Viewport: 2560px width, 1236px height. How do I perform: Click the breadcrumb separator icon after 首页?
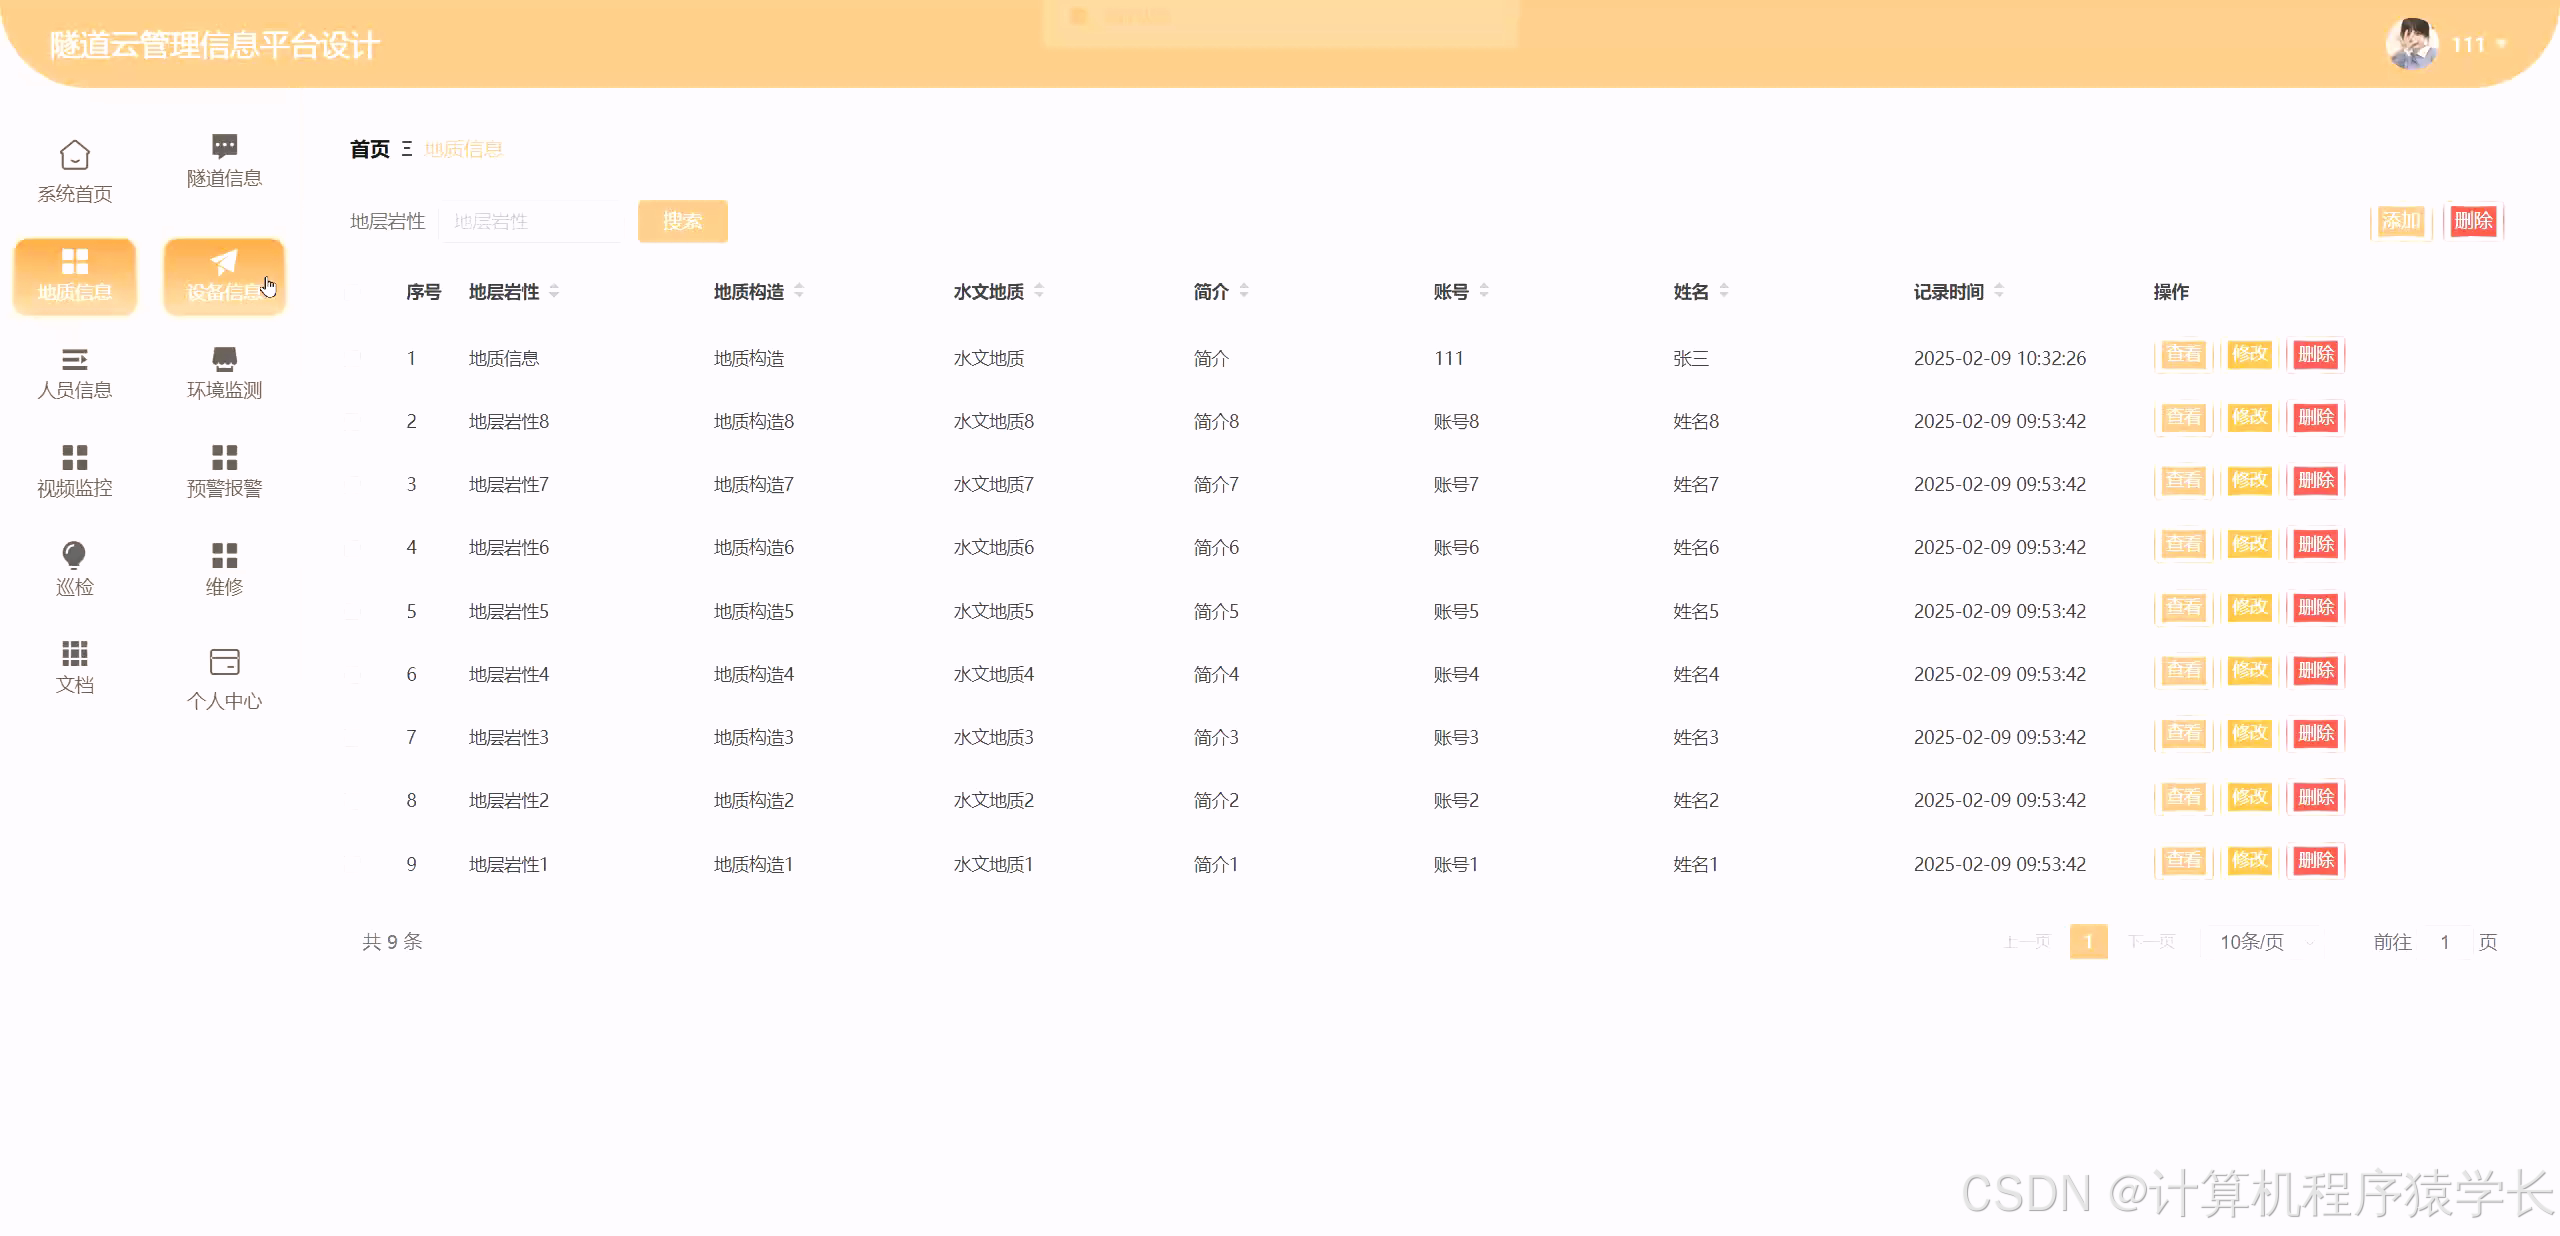(x=407, y=149)
